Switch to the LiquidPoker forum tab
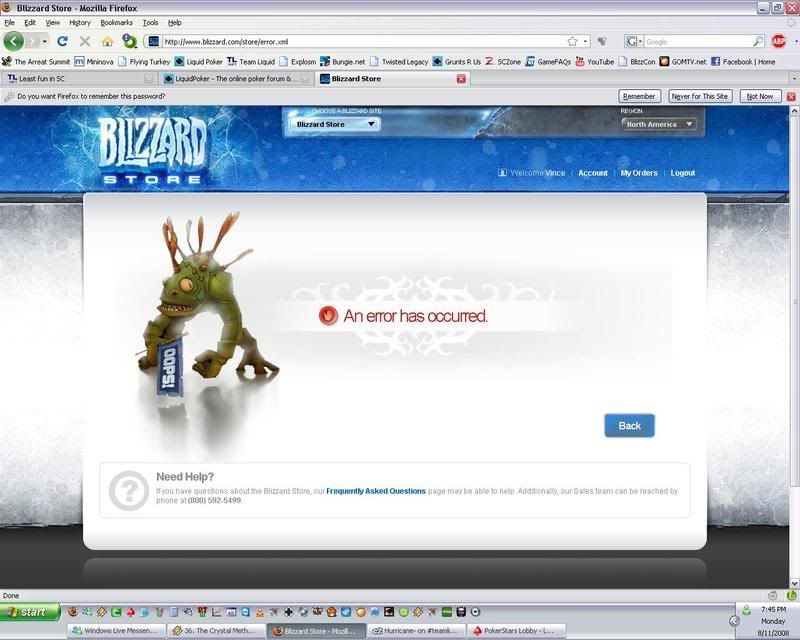The width and height of the screenshot is (800, 640). coord(236,79)
